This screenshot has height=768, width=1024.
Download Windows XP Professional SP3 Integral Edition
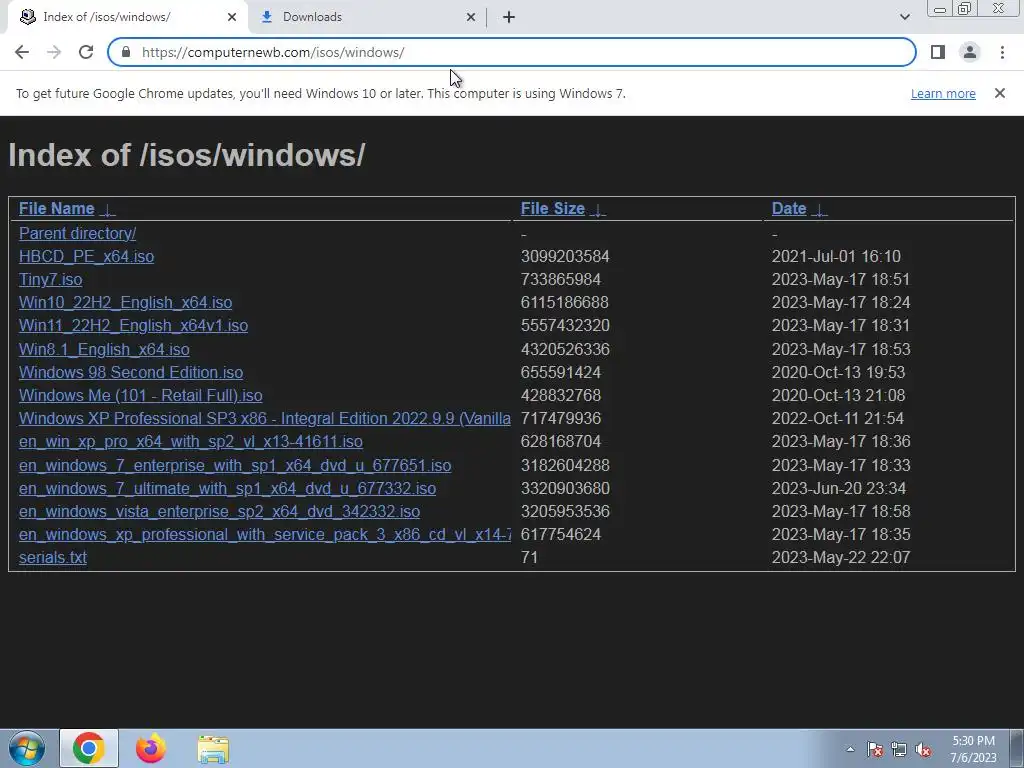[x=264, y=419]
